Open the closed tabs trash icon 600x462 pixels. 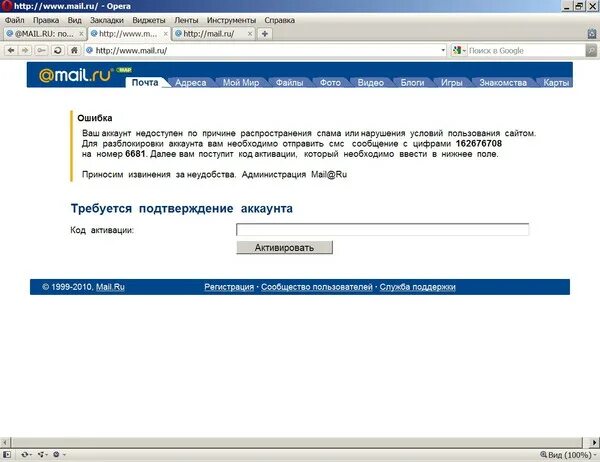click(592, 34)
